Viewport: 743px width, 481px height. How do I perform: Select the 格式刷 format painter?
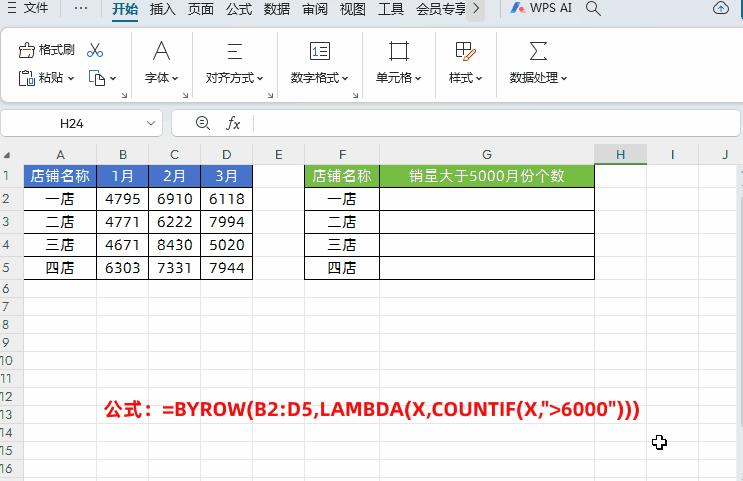(46, 50)
